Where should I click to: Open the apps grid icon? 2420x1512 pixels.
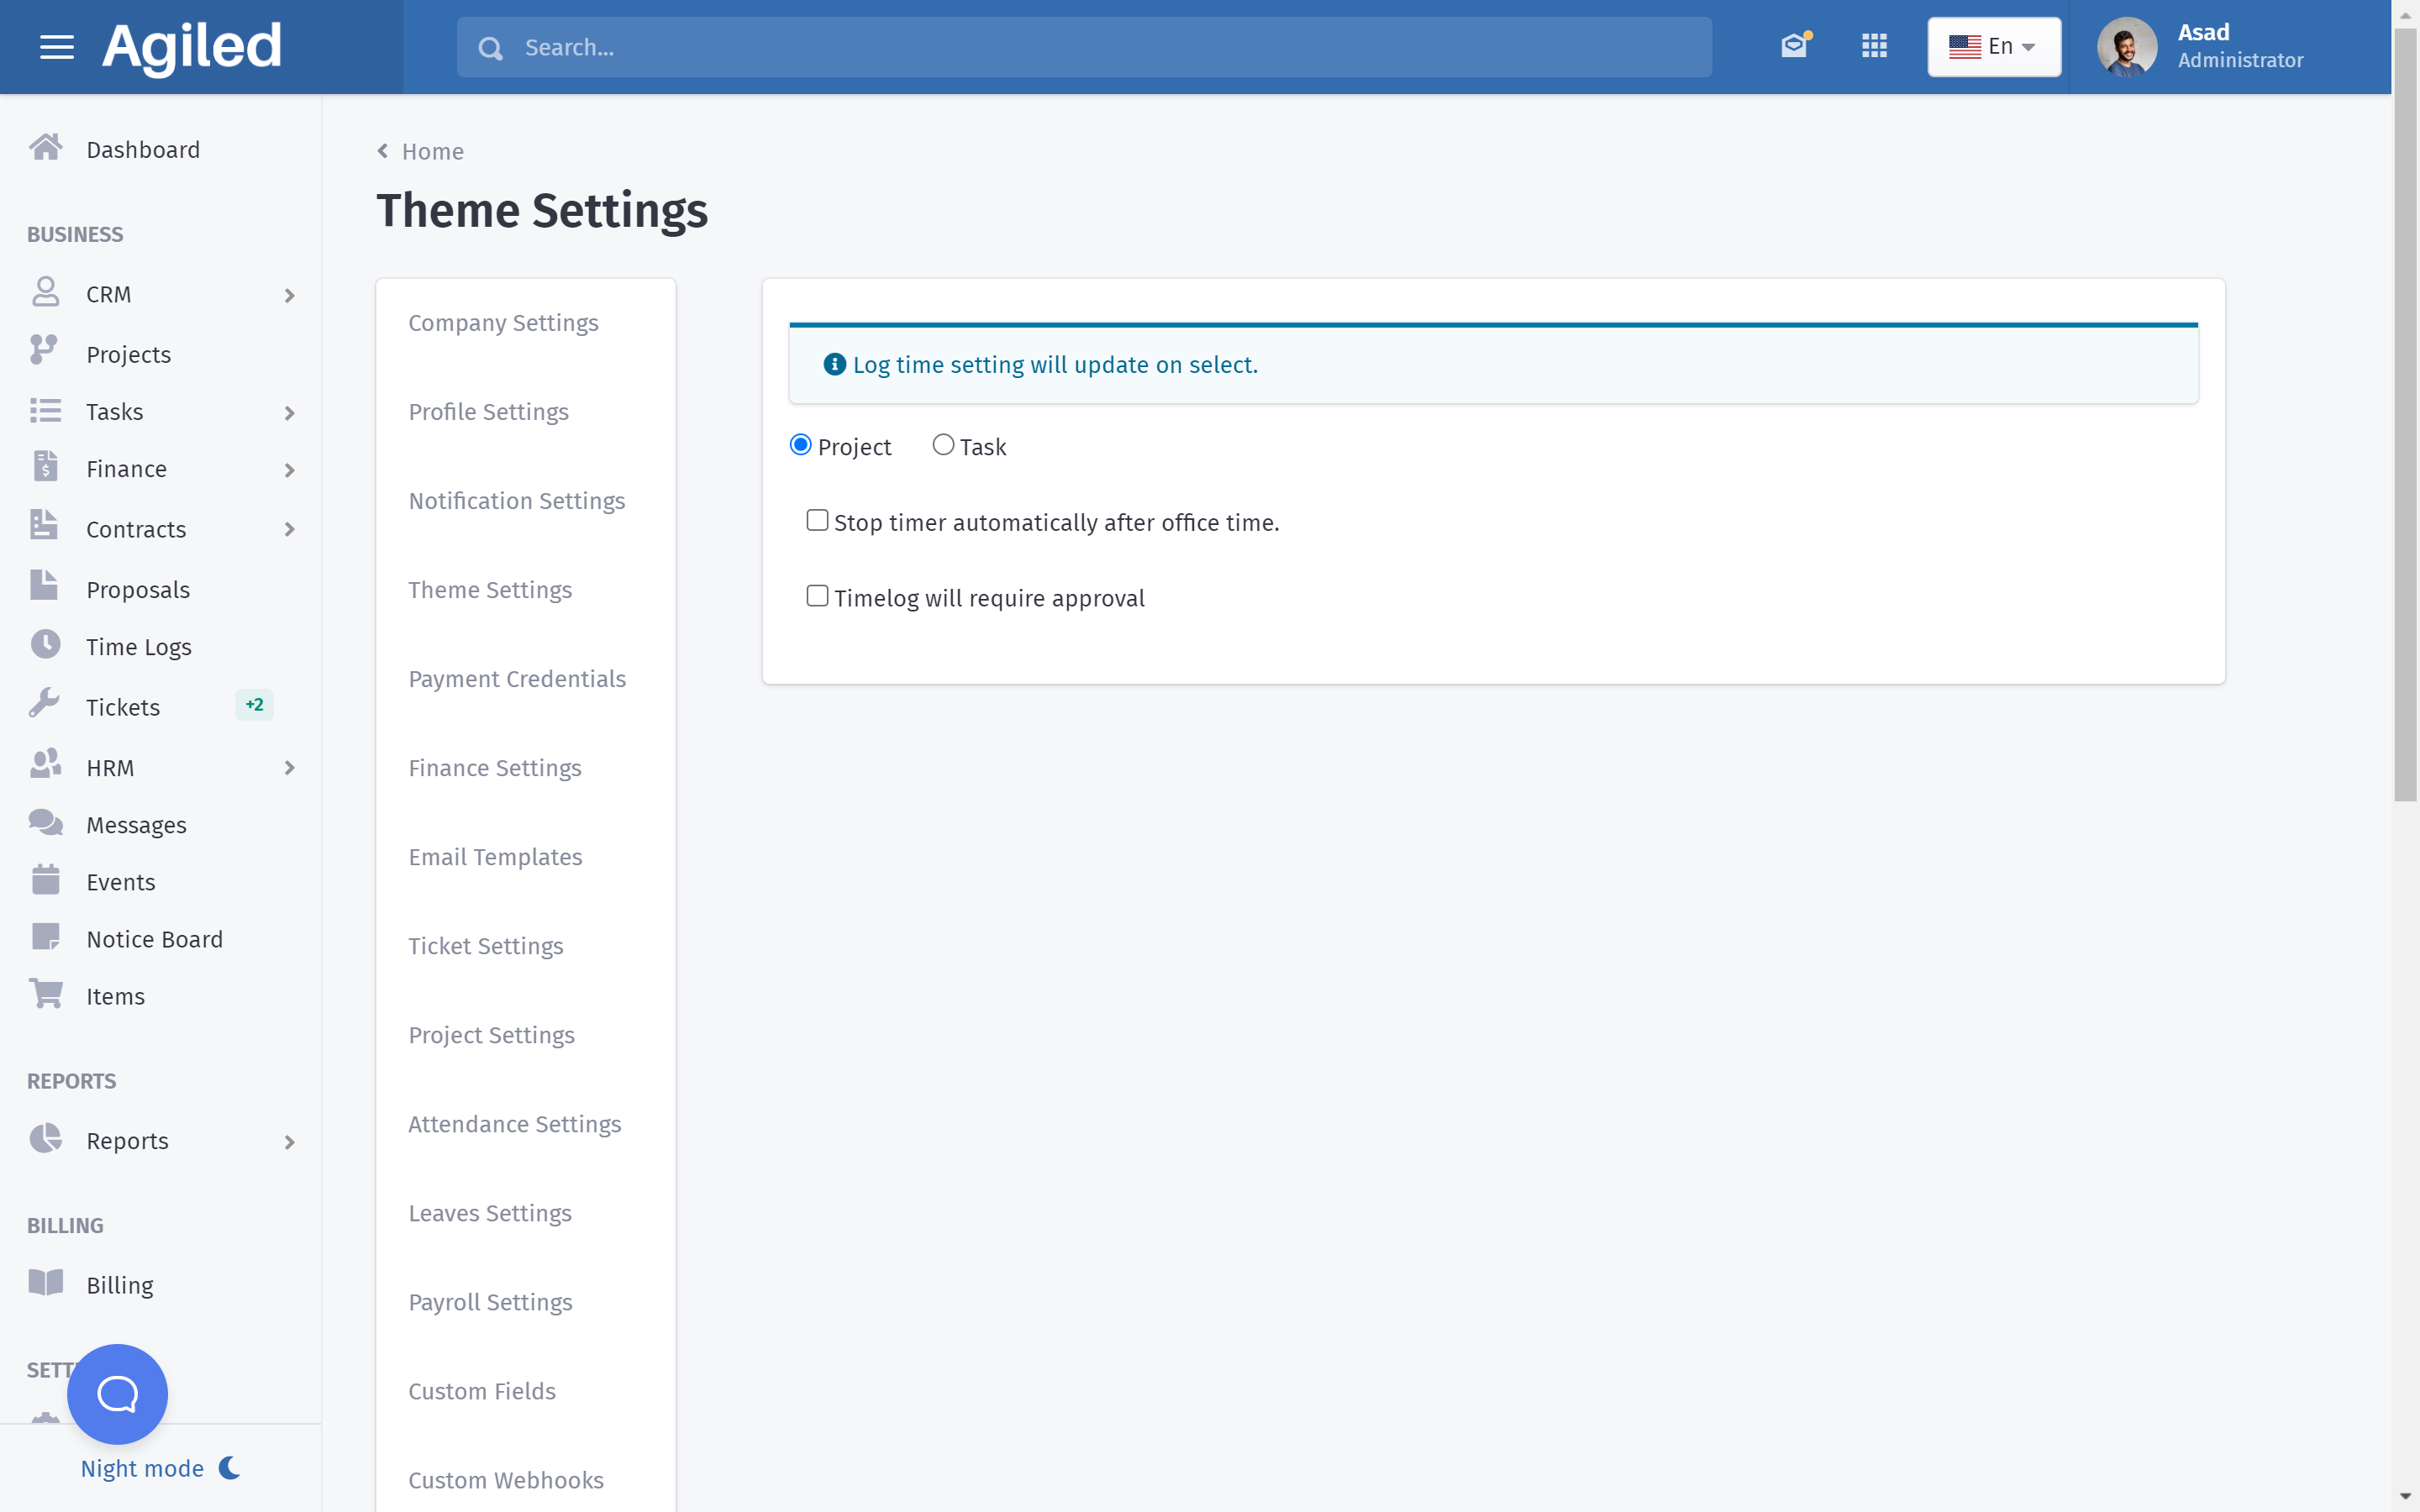[x=1874, y=46]
